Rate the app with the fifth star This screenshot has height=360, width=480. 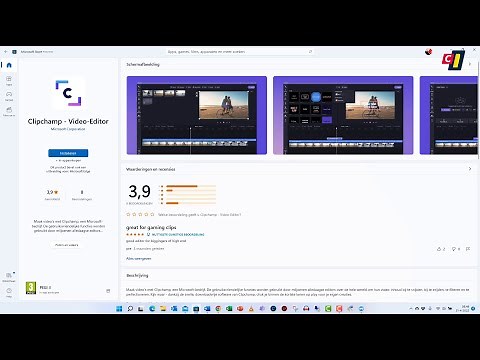click(x=152, y=214)
